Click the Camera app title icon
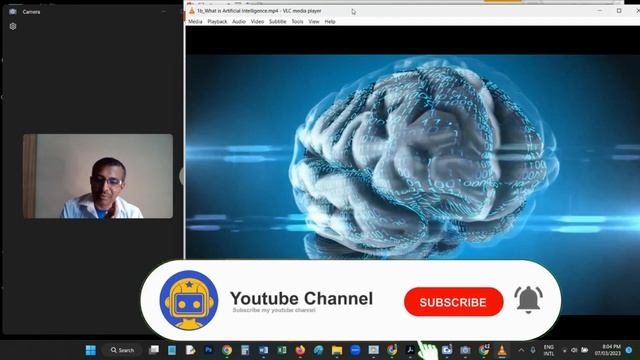The height and width of the screenshot is (360, 640). pyautogui.click(x=13, y=12)
